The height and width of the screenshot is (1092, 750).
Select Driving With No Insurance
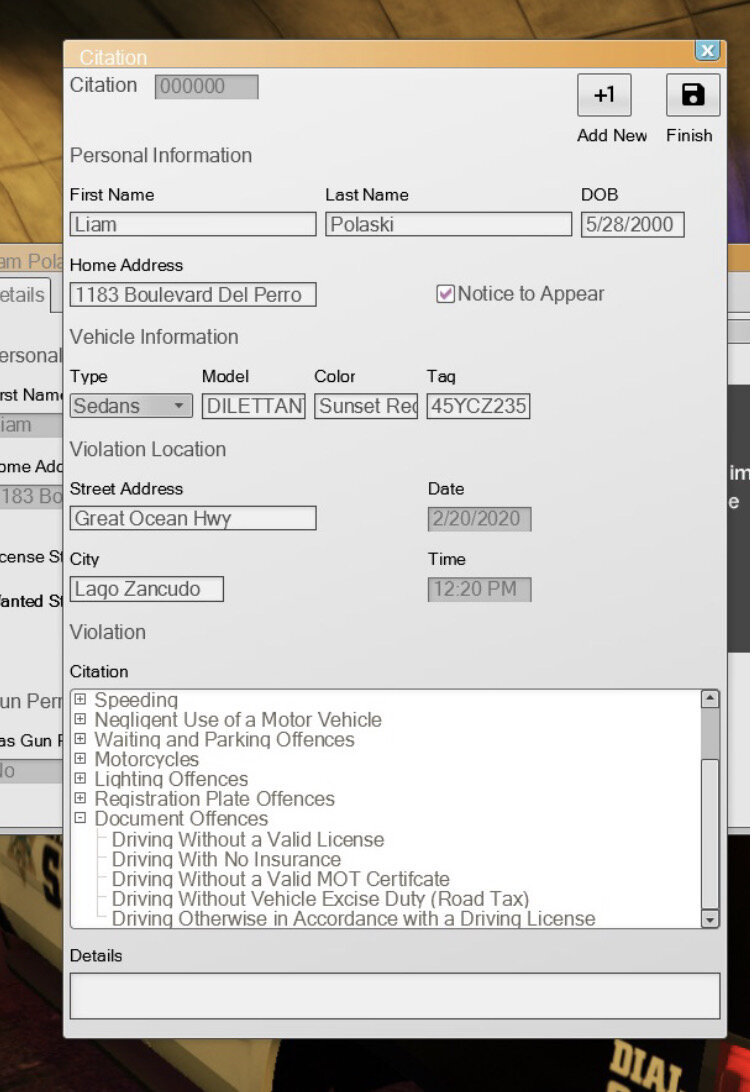point(226,859)
